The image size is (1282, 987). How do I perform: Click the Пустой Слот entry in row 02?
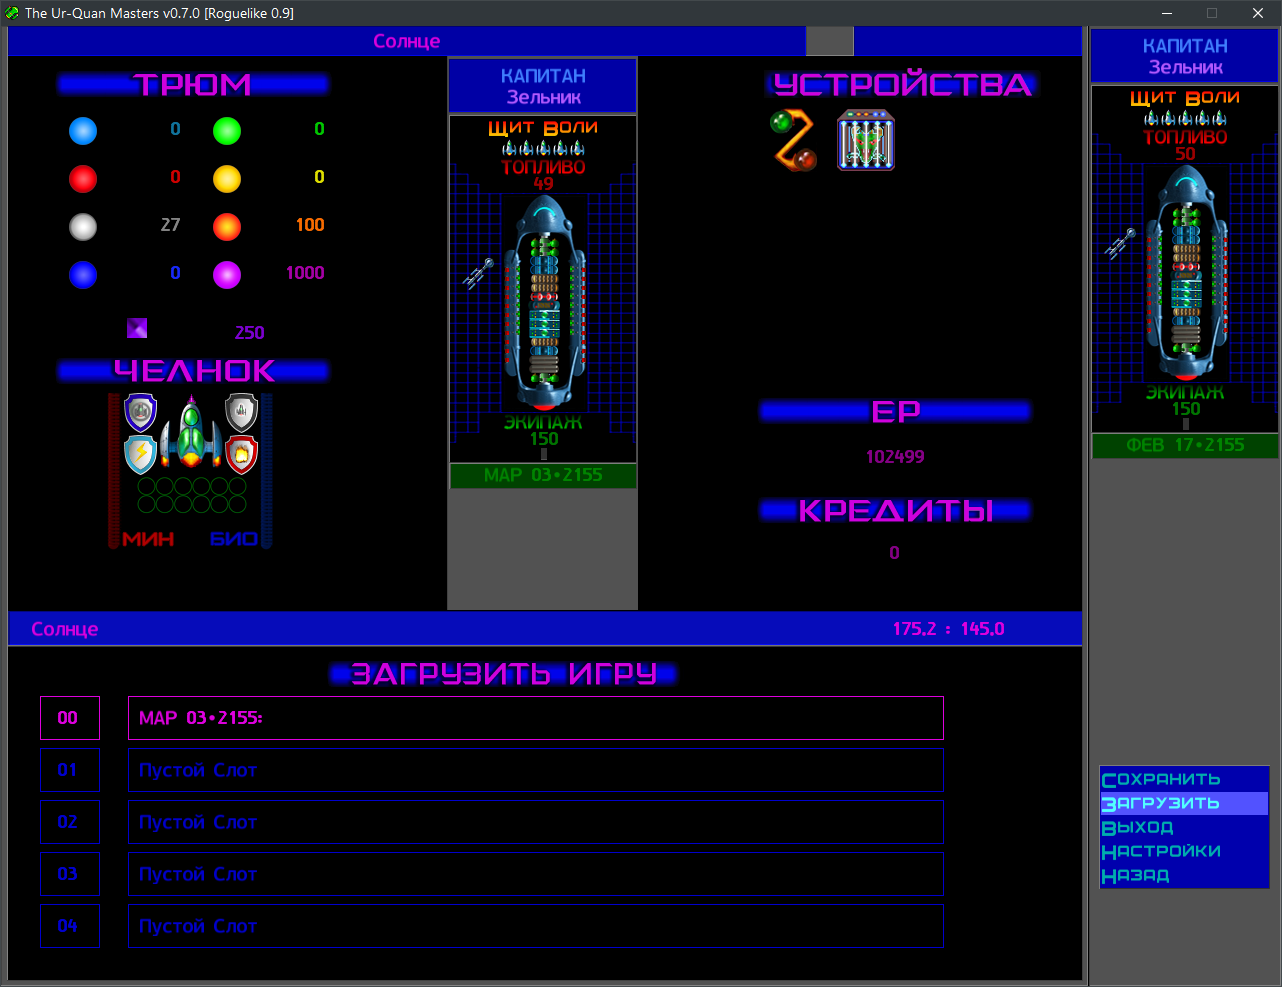pos(536,822)
